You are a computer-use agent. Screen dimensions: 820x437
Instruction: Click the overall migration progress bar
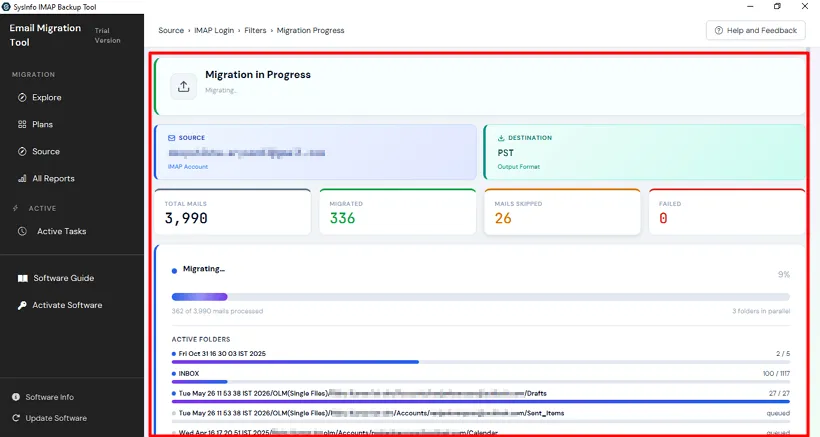coord(481,297)
